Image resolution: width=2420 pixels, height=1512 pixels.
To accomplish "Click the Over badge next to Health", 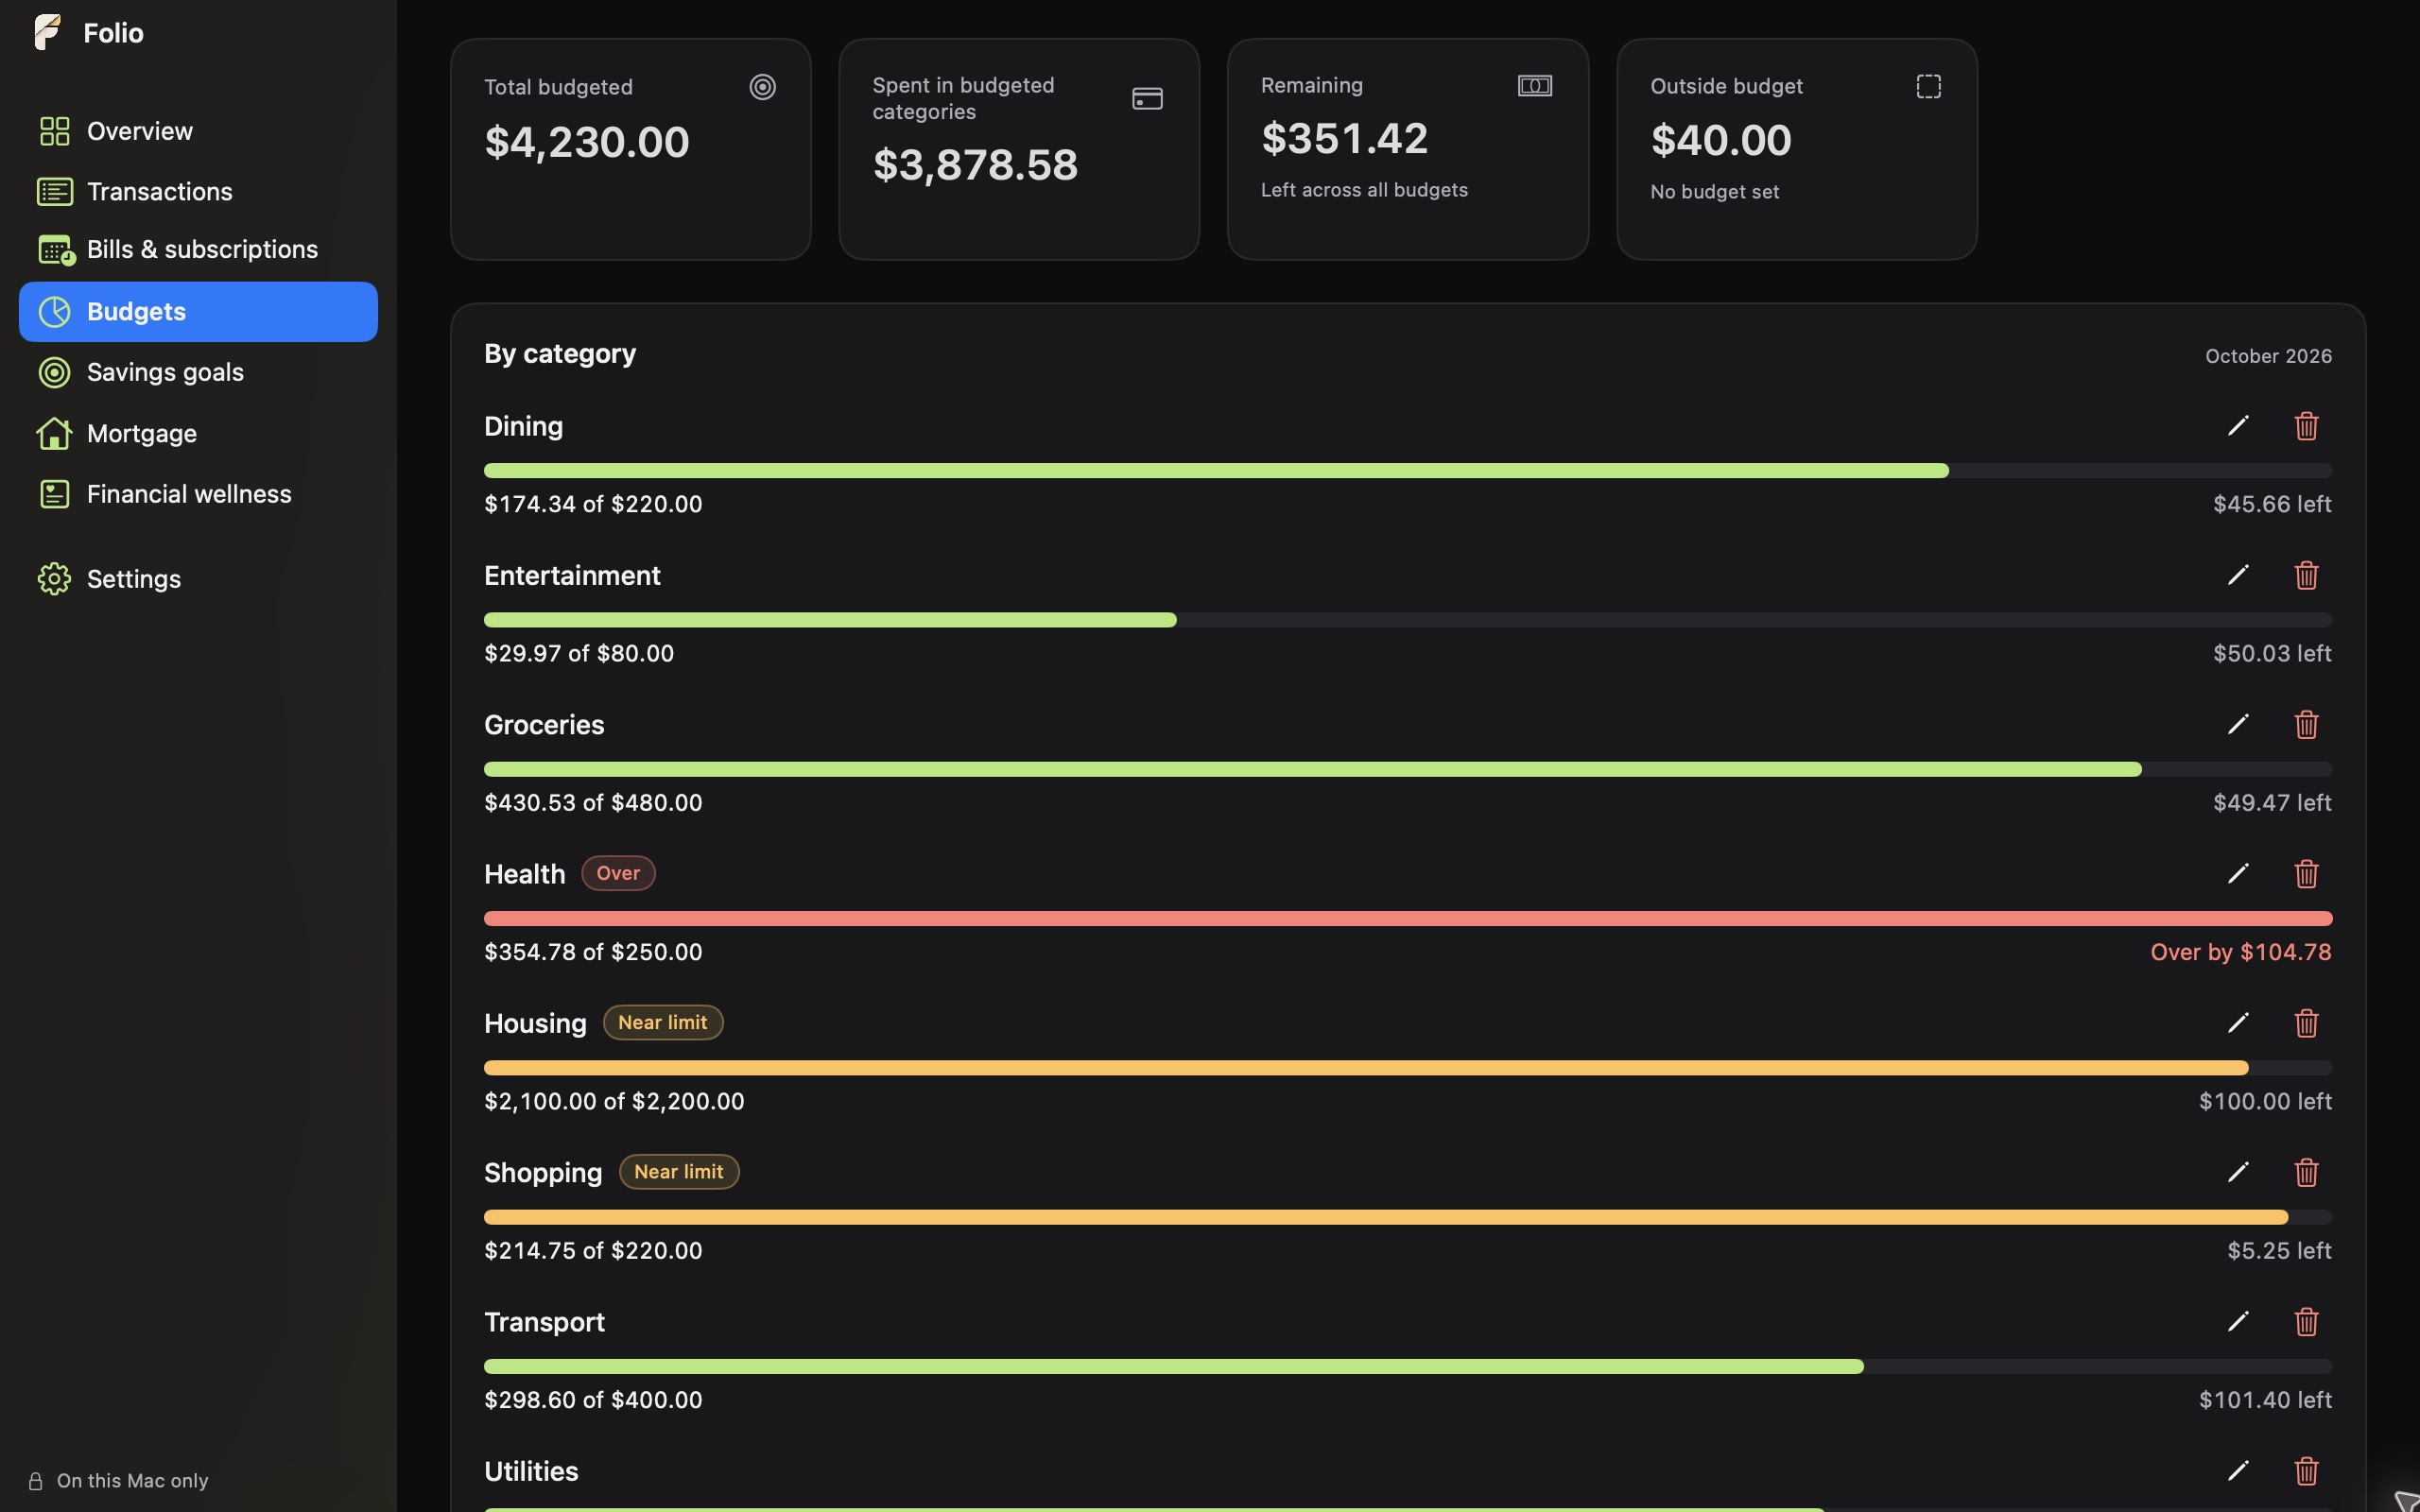I will tap(618, 873).
